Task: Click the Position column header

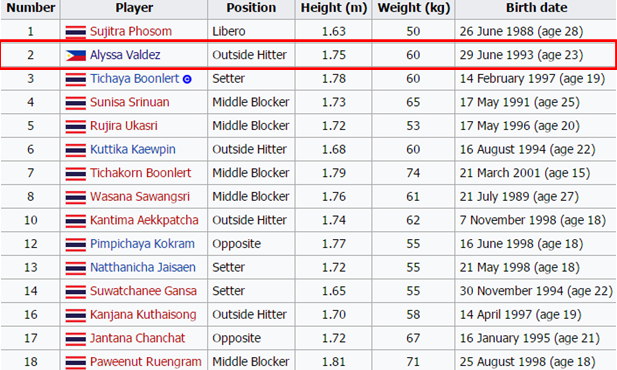Action: tap(251, 8)
